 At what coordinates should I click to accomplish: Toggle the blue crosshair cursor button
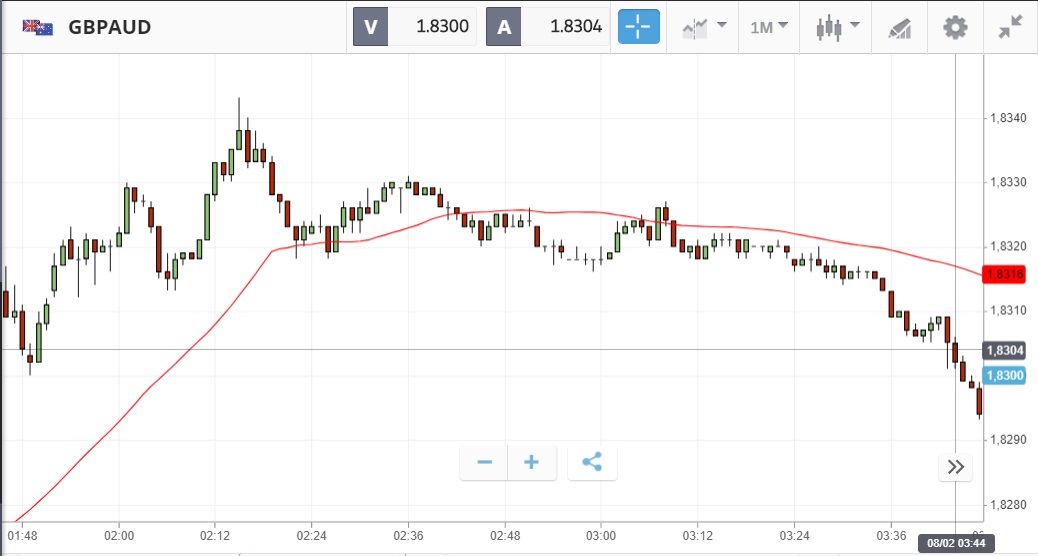click(x=639, y=27)
